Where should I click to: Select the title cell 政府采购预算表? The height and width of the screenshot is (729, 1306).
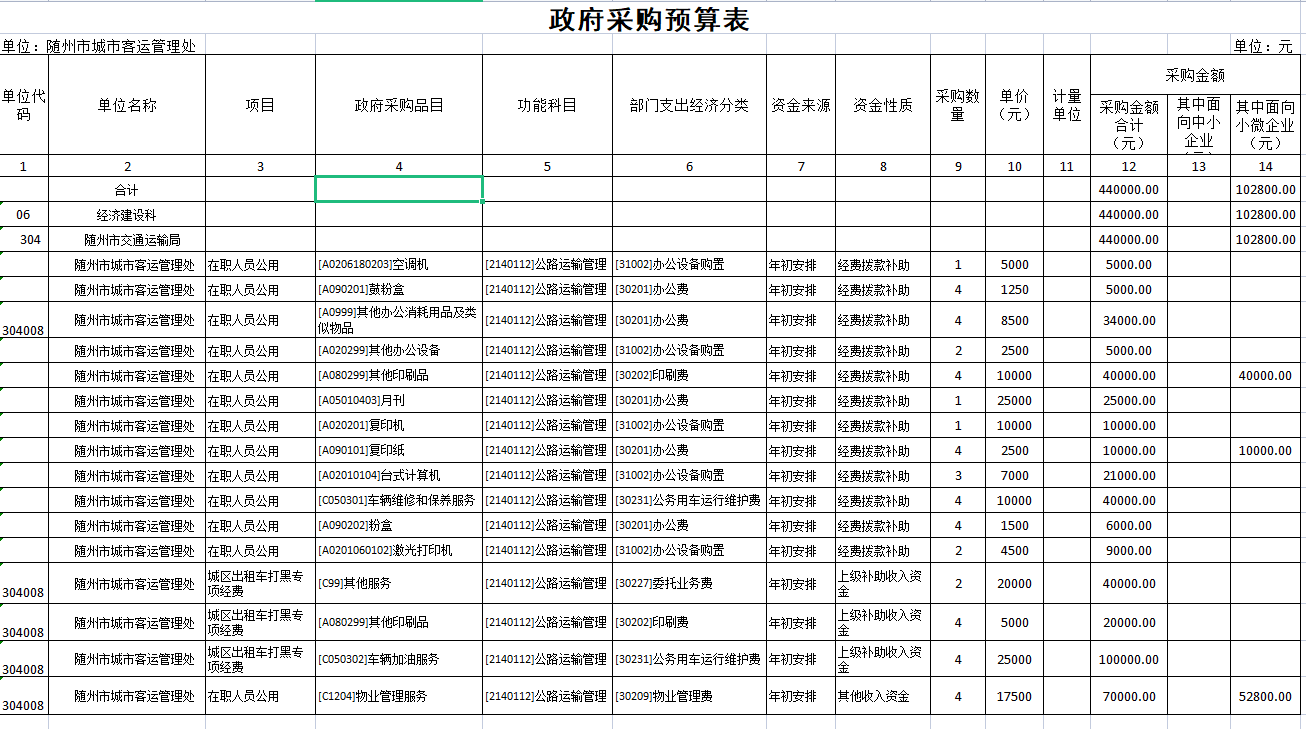(x=649, y=19)
